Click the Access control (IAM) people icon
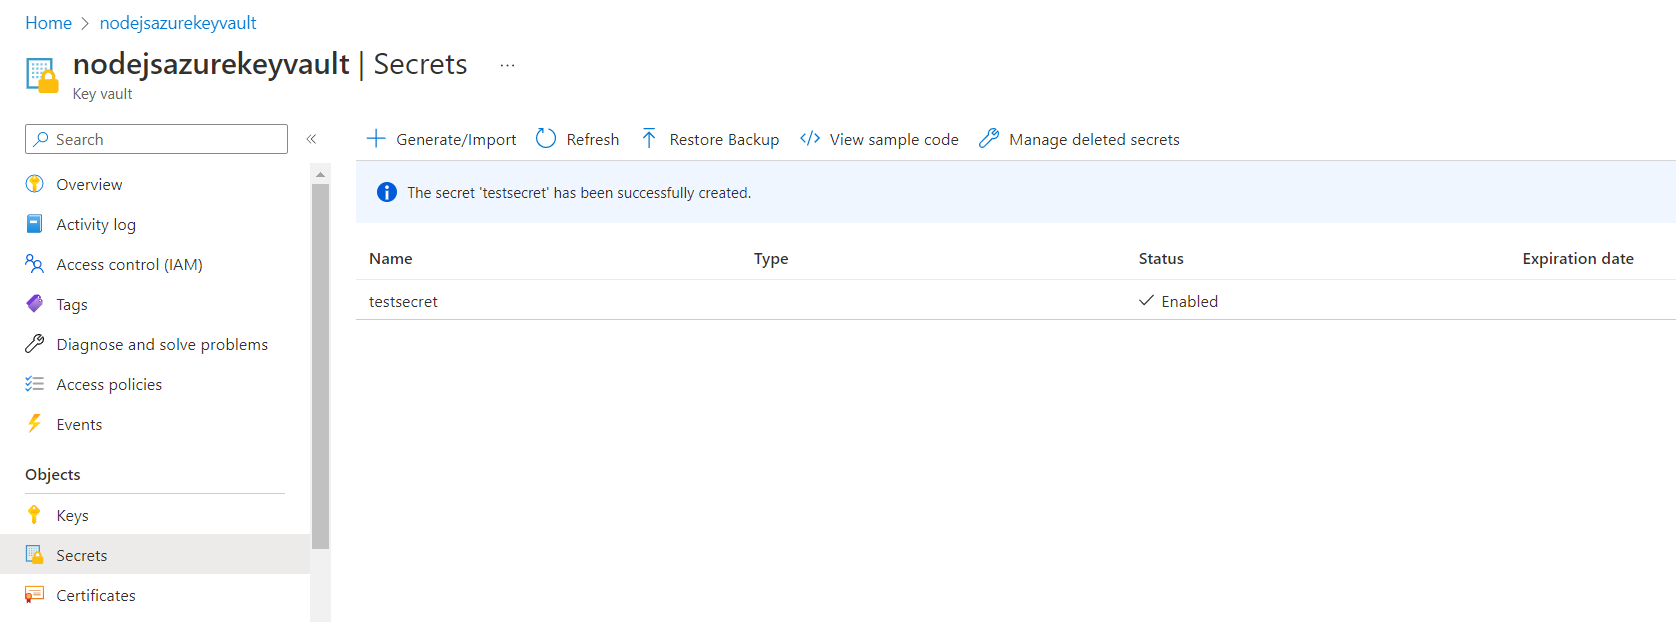Screen dimensions: 1676x622 click(35, 264)
